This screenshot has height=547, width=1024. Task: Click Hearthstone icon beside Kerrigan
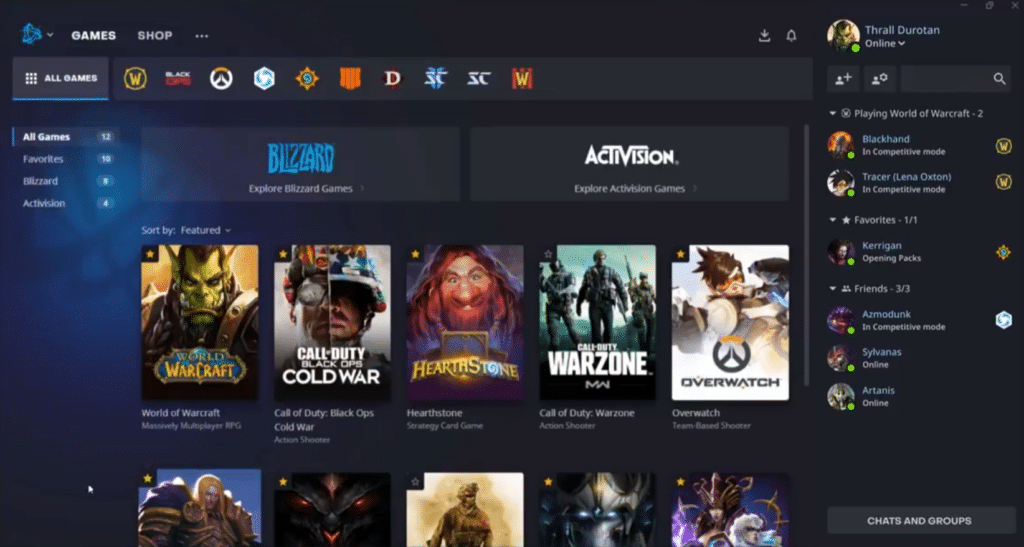point(1003,252)
